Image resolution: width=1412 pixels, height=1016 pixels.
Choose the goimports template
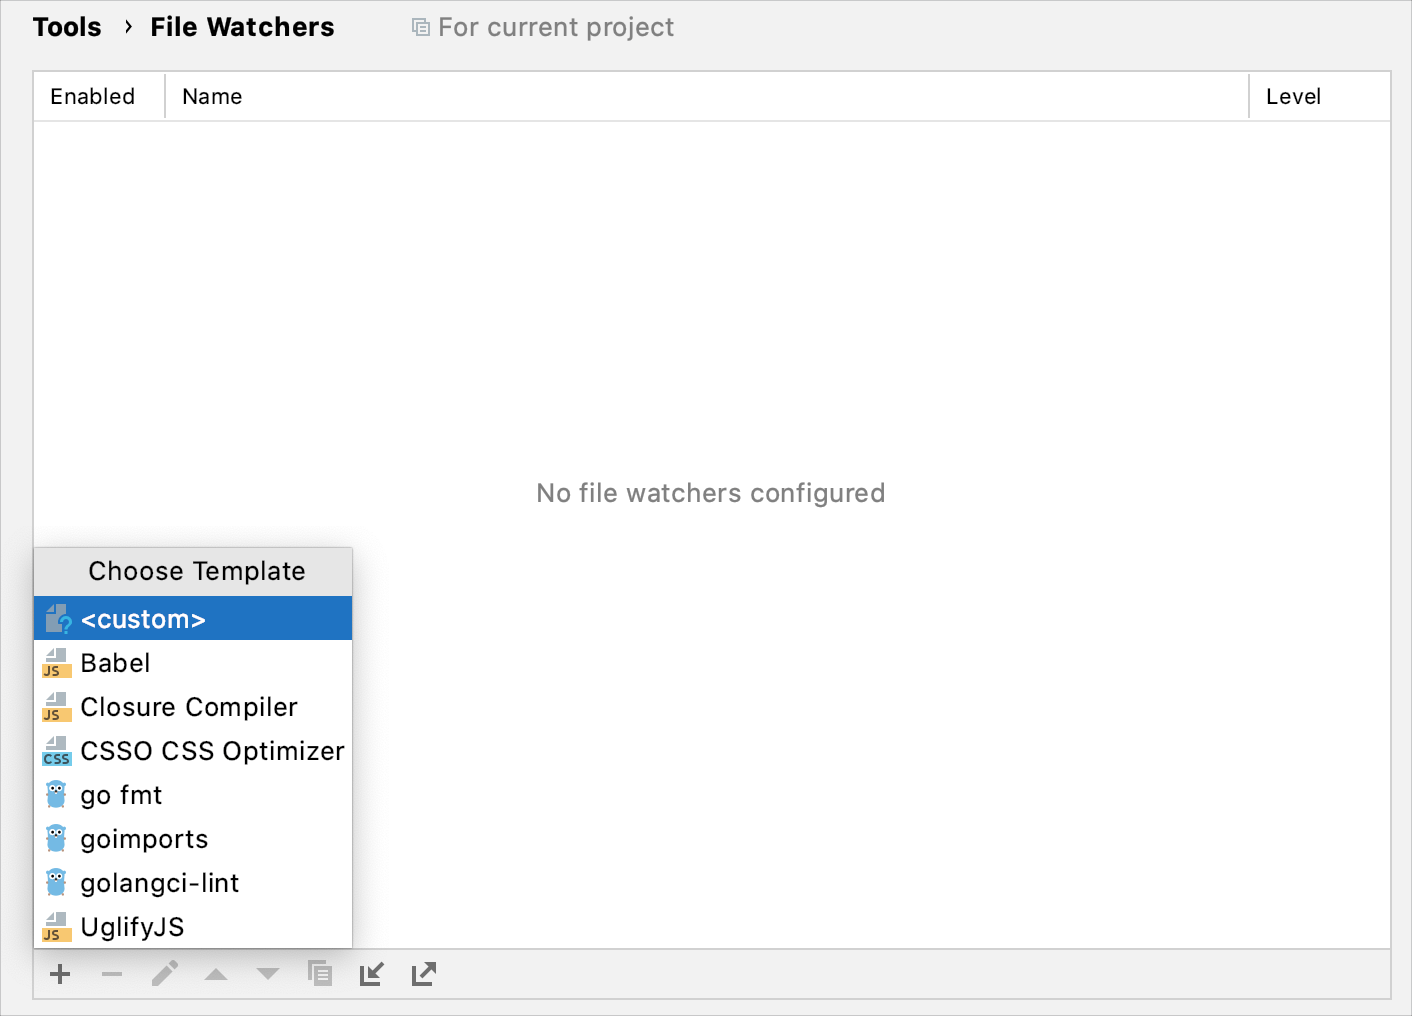[144, 838]
